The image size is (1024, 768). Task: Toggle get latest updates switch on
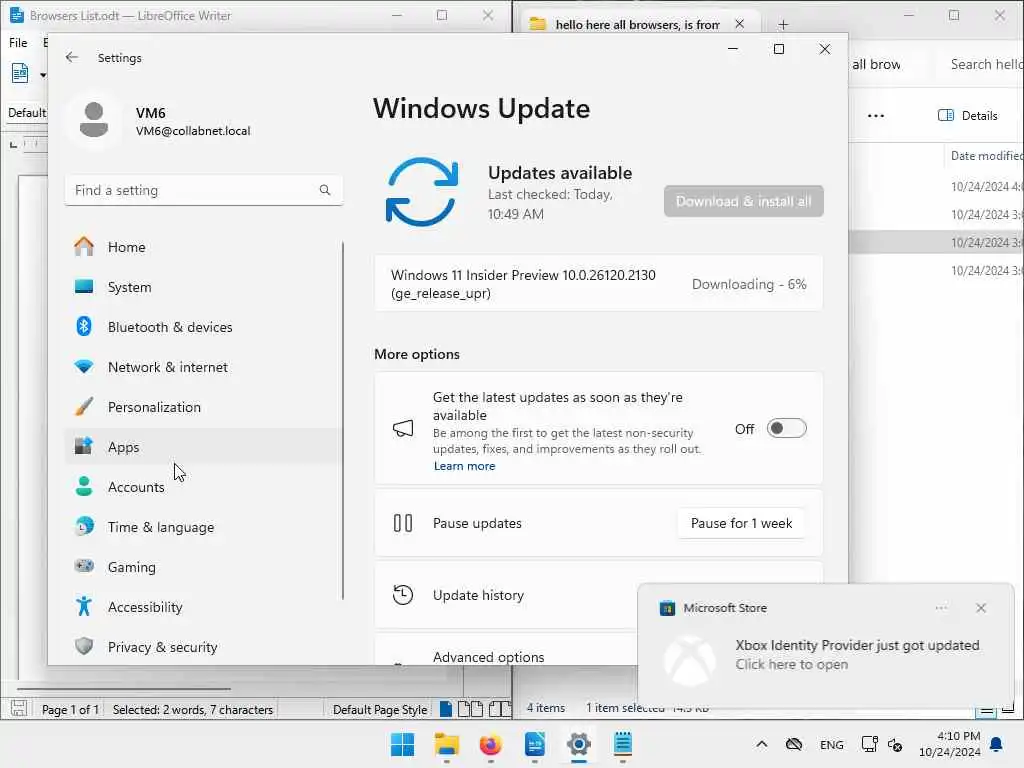(786, 428)
